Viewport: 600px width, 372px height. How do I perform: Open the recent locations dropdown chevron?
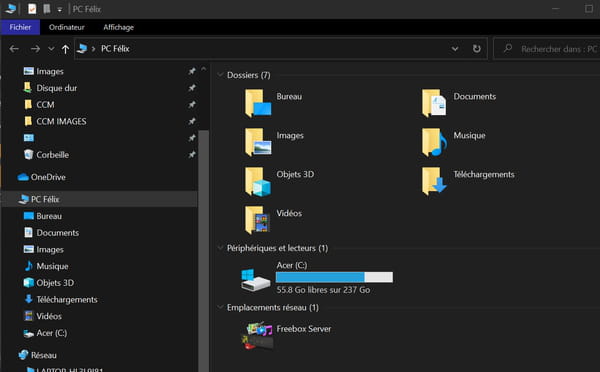(x=51, y=49)
